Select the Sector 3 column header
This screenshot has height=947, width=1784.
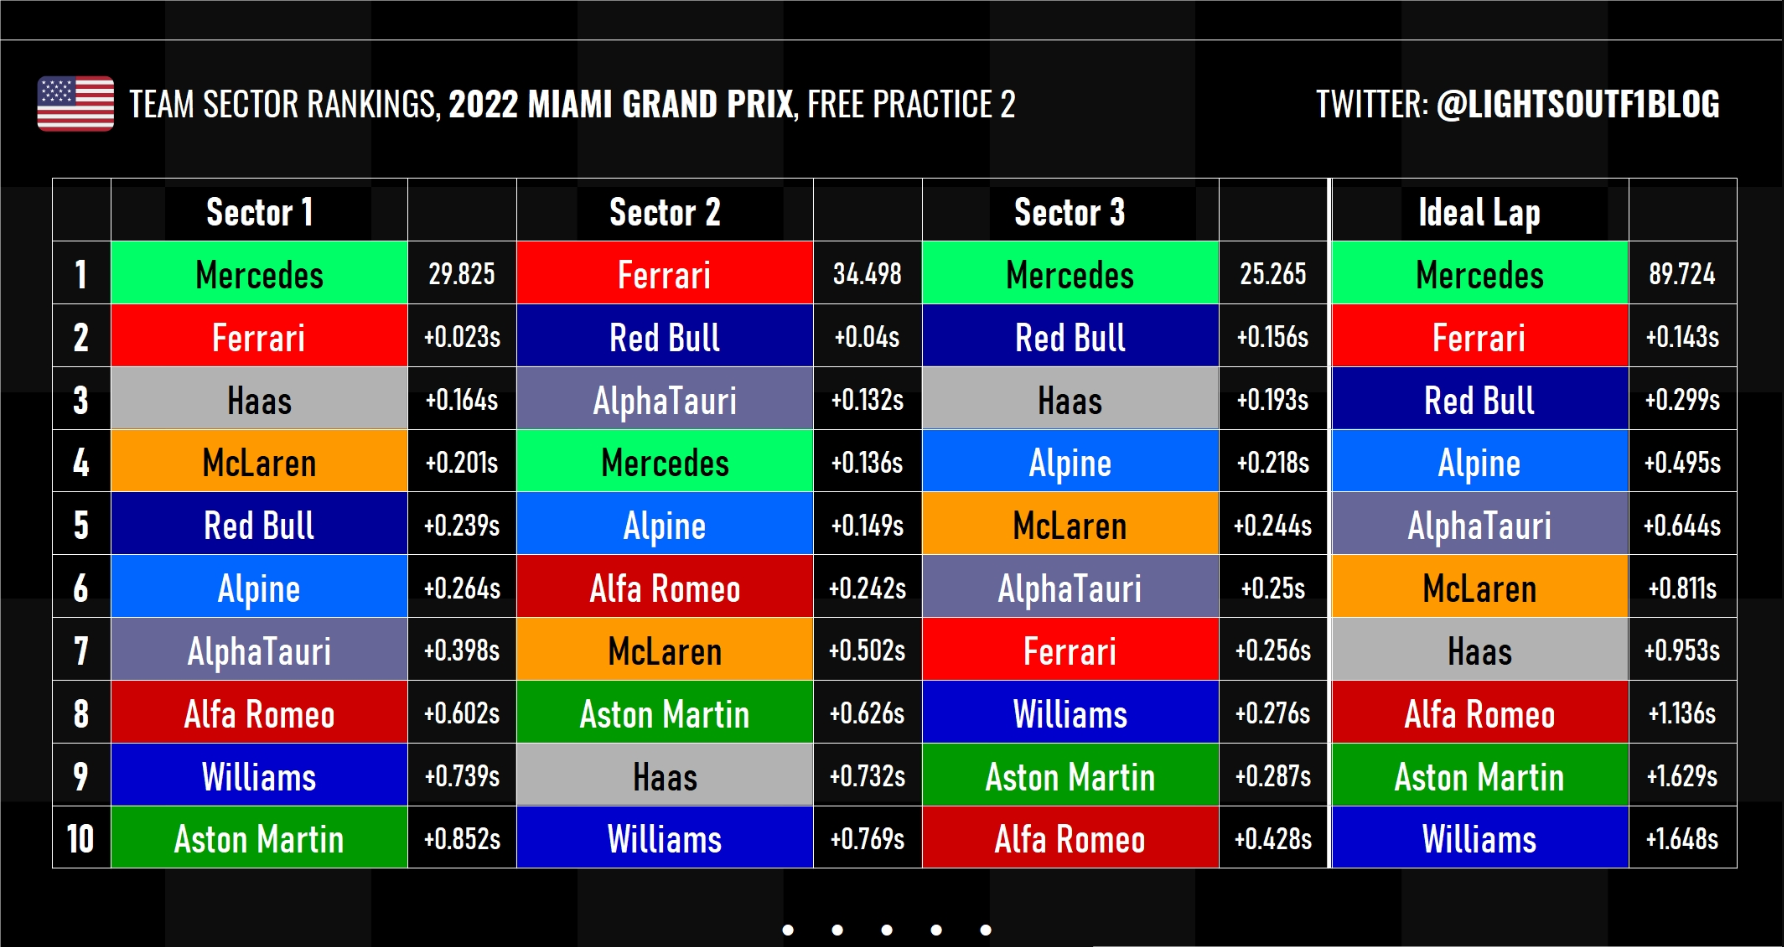1069,212
